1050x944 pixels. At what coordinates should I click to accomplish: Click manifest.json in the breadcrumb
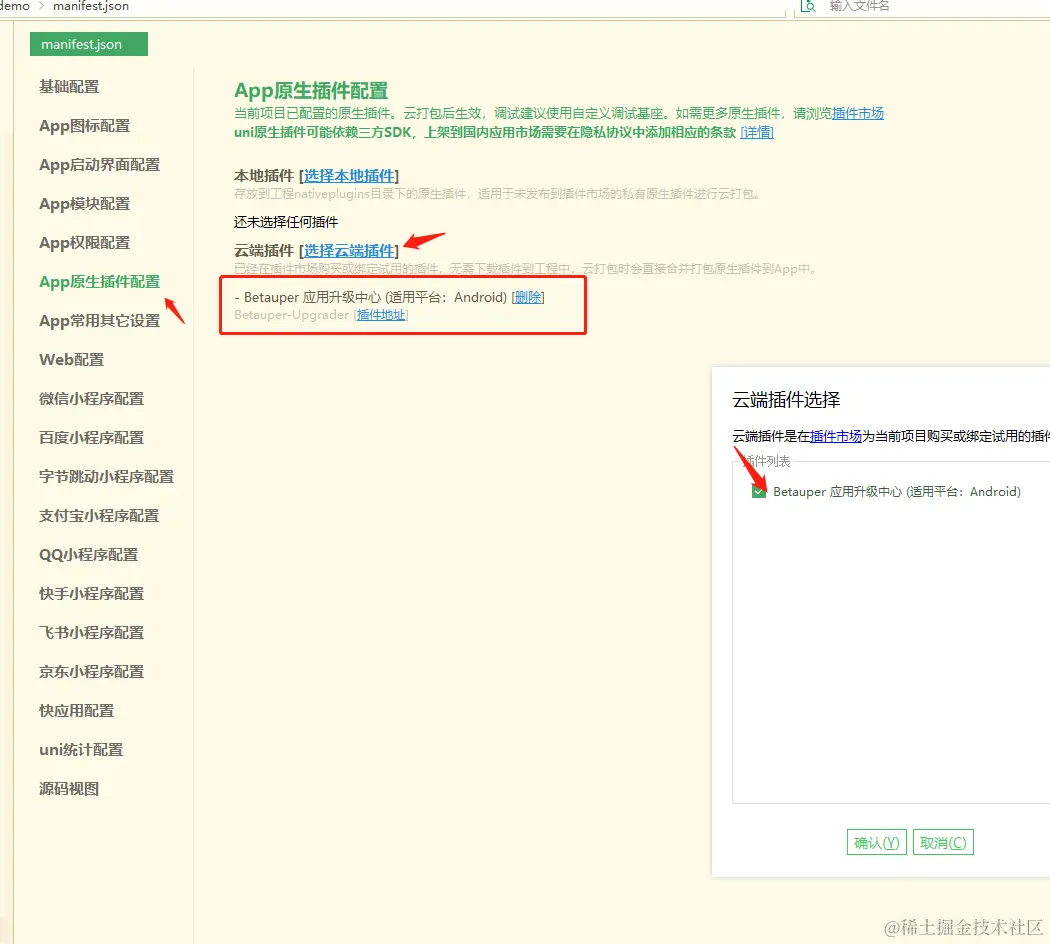[x=91, y=6]
